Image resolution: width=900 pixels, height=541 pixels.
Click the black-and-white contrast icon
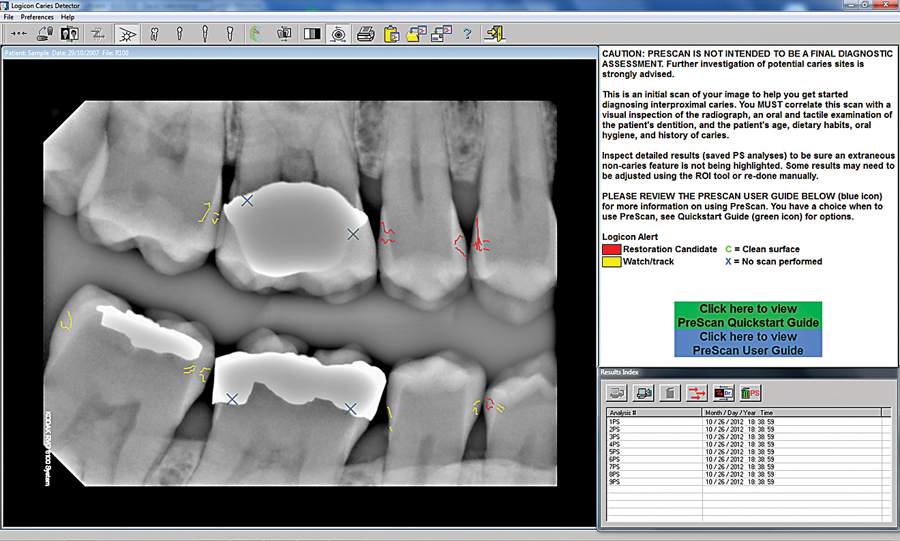312,34
